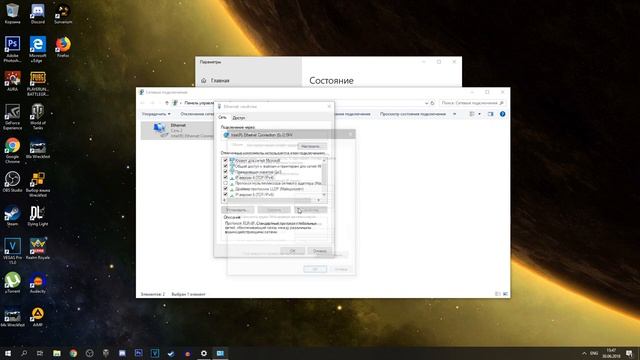Open the Recycle Bin desktop icon
The height and width of the screenshot is (360, 640).
pos(12,14)
